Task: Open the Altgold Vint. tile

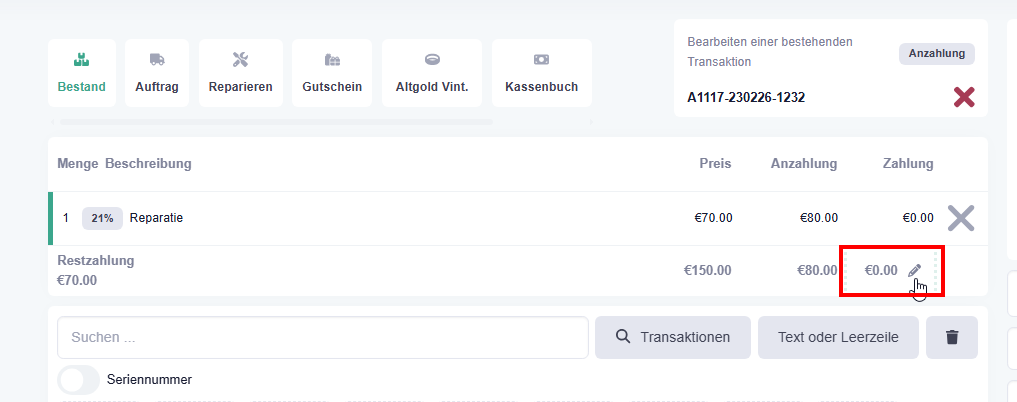Action: [x=432, y=73]
